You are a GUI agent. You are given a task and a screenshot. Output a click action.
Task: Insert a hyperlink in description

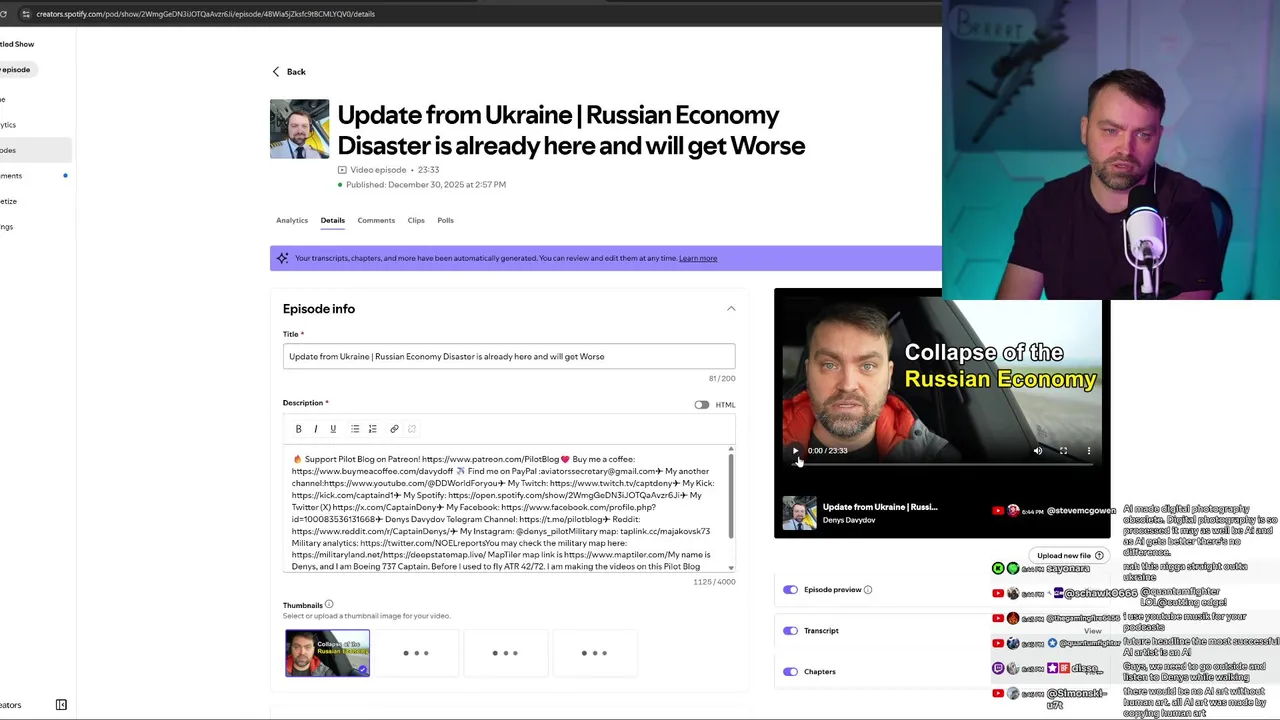tap(394, 429)
